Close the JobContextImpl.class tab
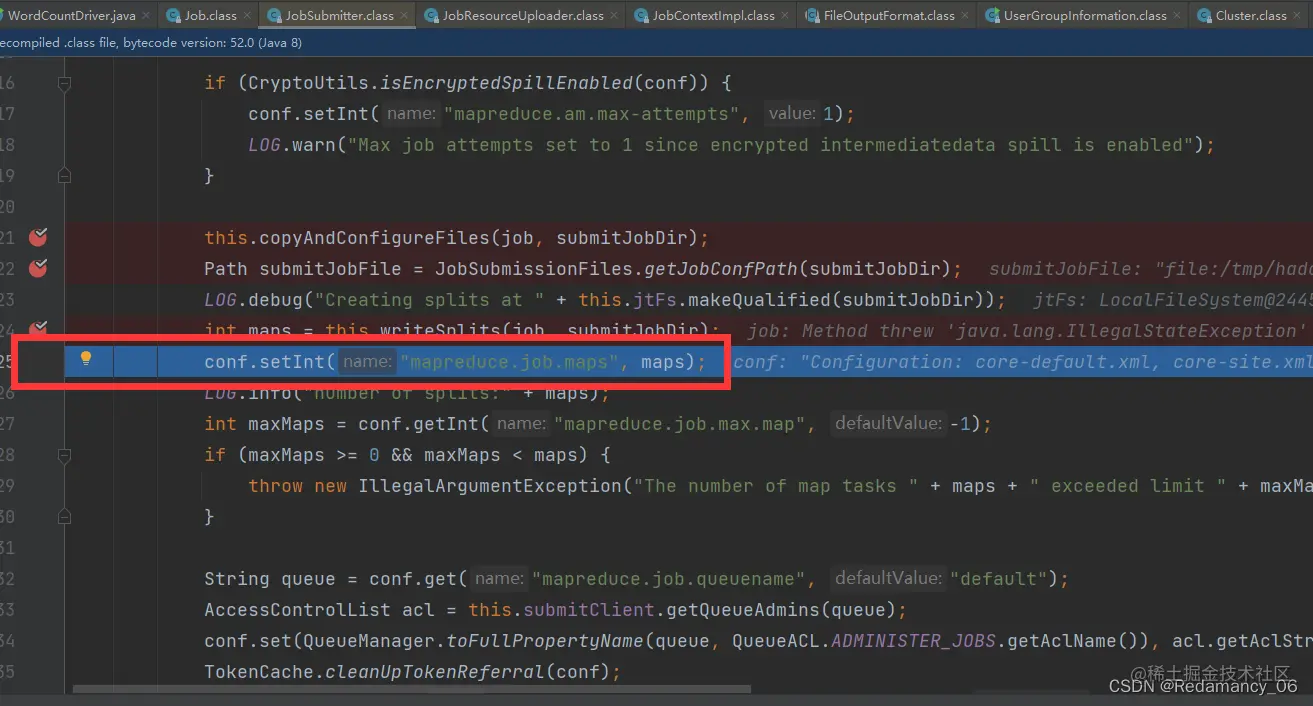The width and height of the screenshot is (1313, 706). pyautogui.click(x=784, y=16)
